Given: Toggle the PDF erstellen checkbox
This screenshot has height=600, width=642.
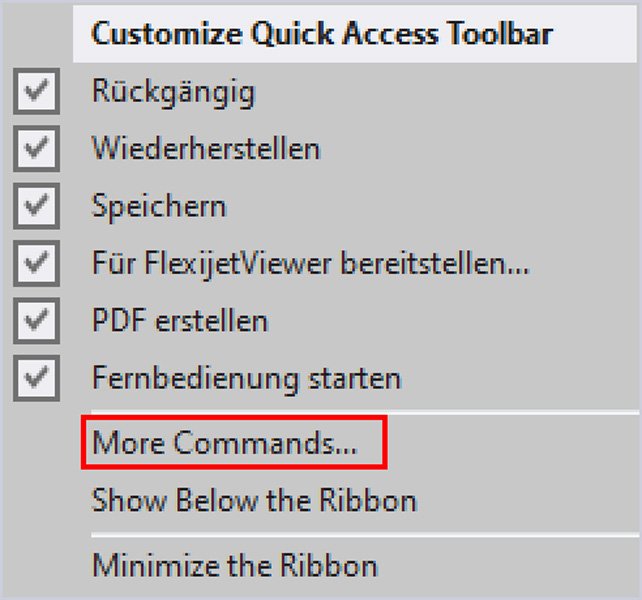Looking at the screenshot, I should pyautogui.click(x=37, y=322).
